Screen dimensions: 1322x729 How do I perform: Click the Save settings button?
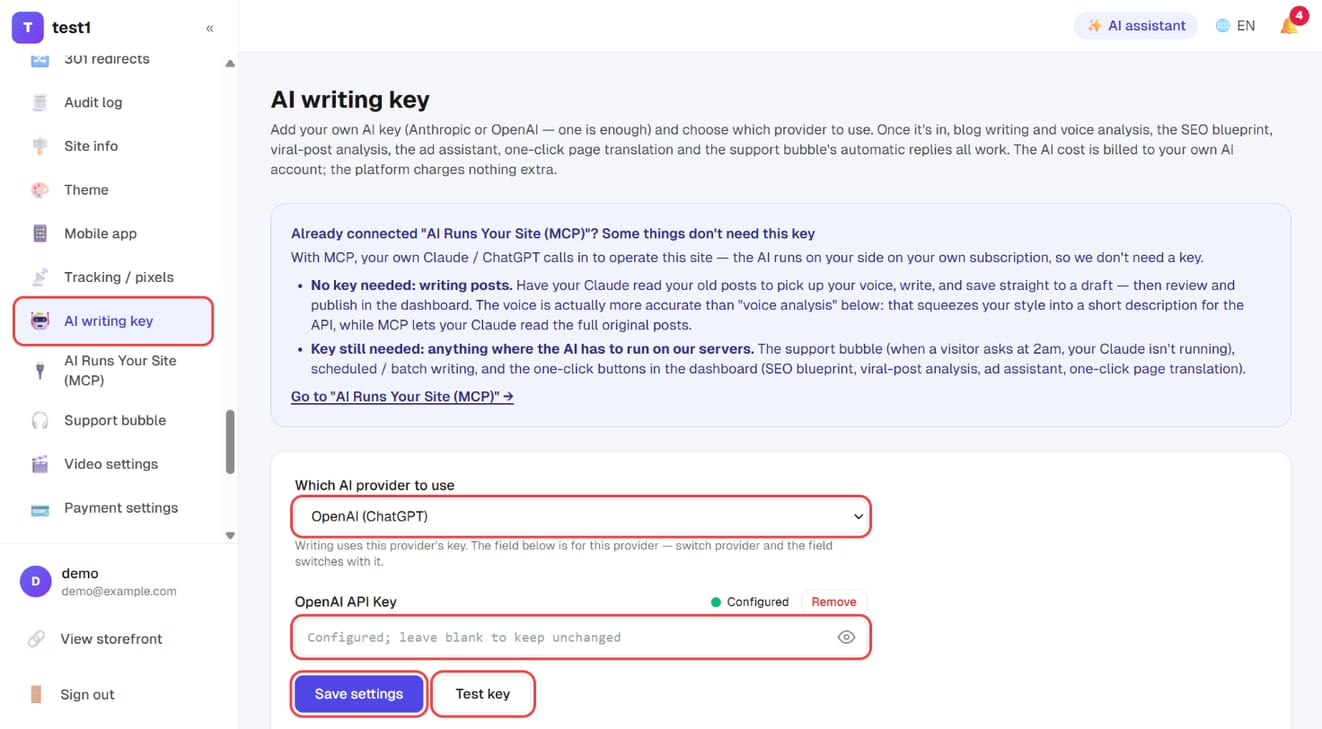[x=359, y=694]
